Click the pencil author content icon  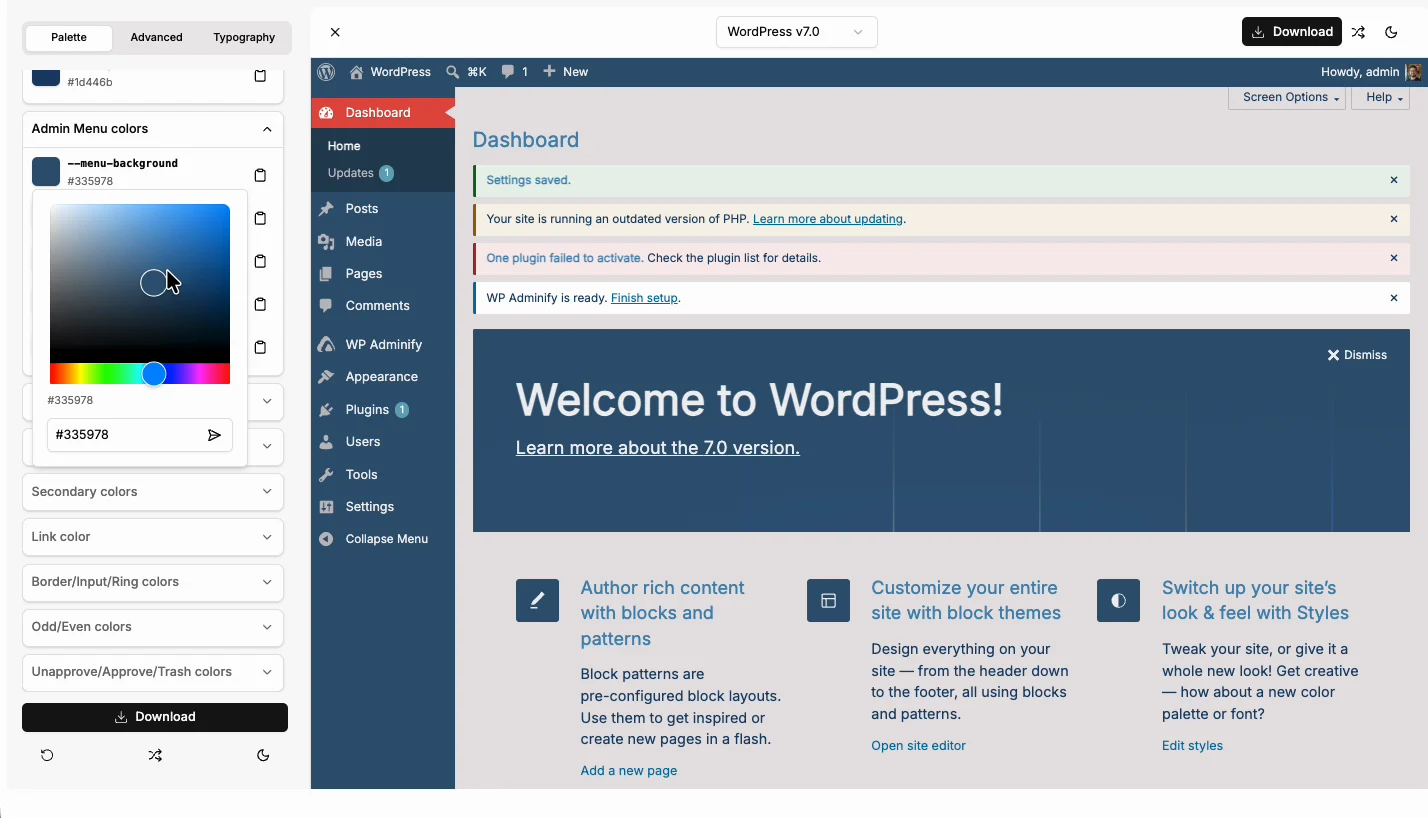pos(537,601)
